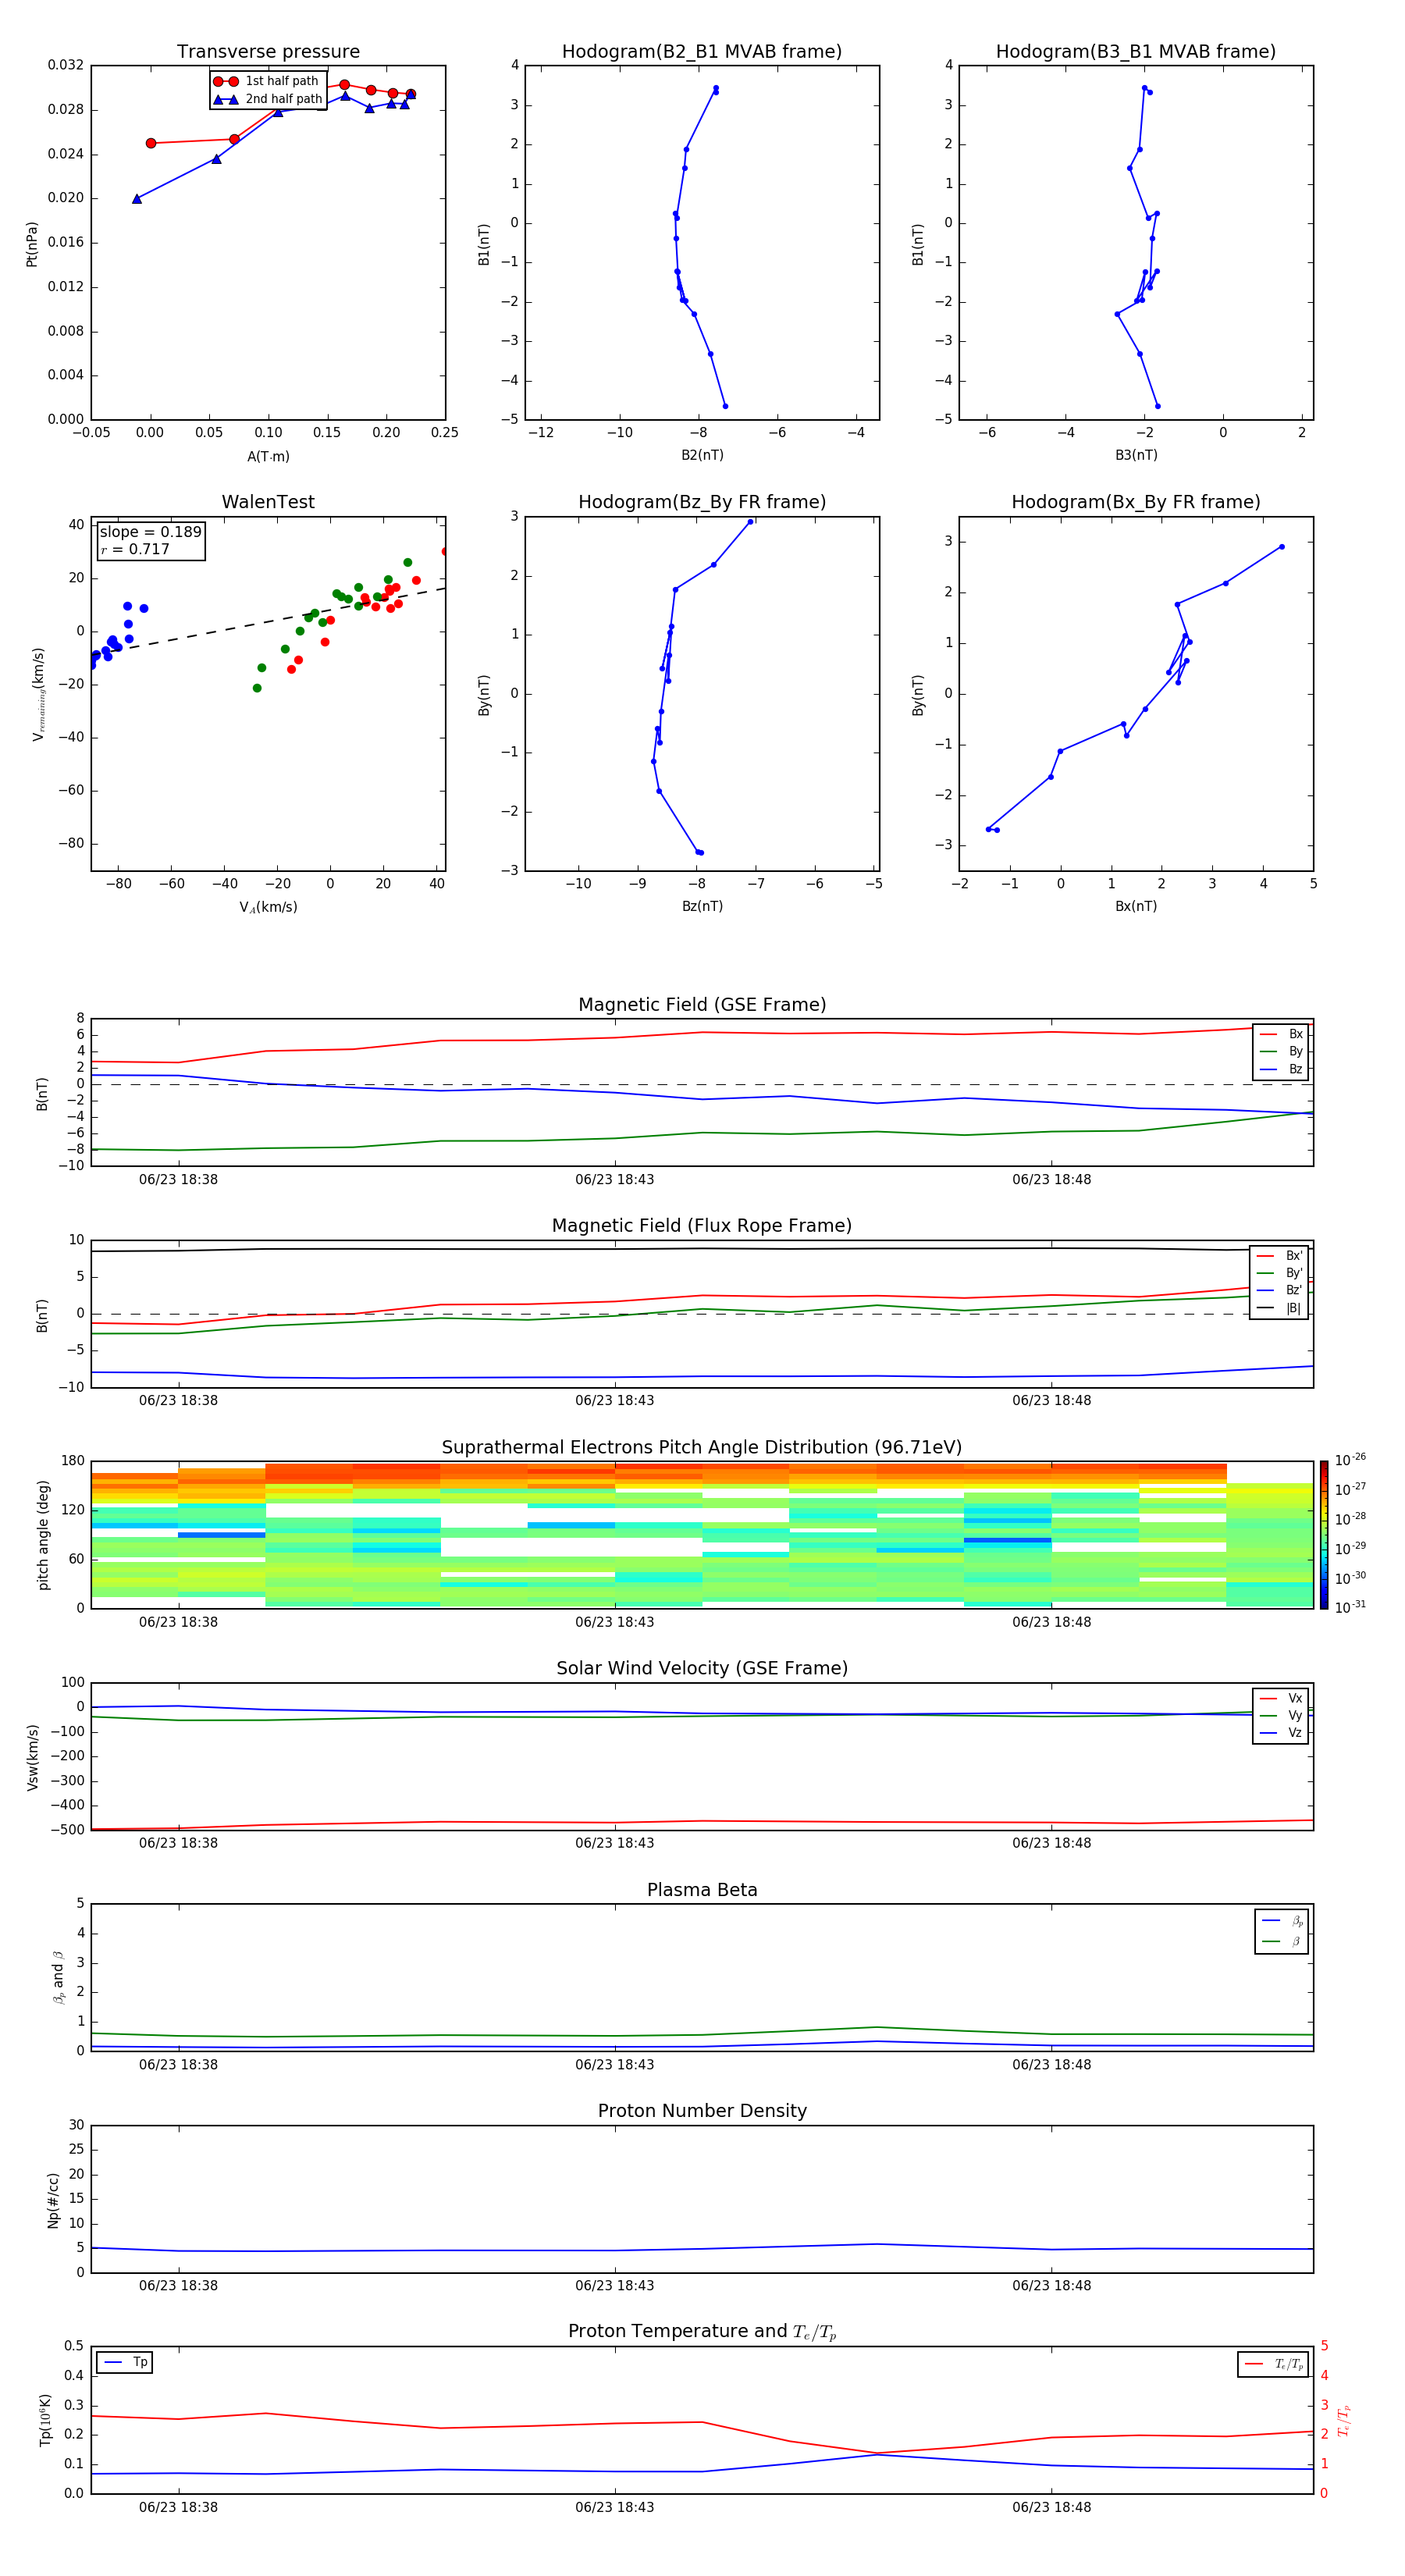
Task: Click the '06/23 18:43' tick under GSE magnetic field
Action: tap(614, 1180)
